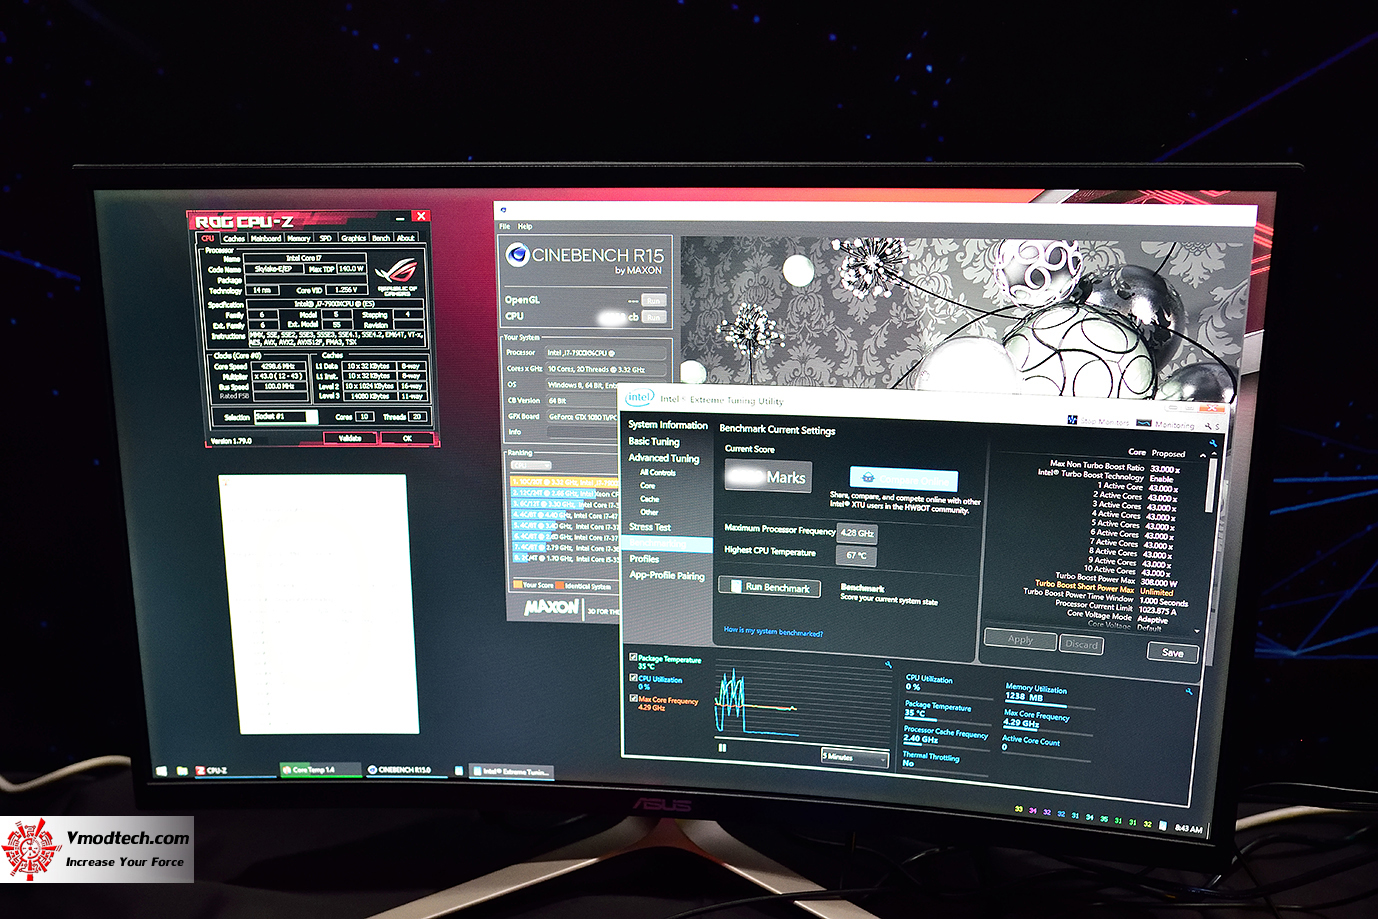Click the Discard button in XTU
Image resolution: width=1378 pixels, height=919 pixels.
click(x=1081, y=644)
